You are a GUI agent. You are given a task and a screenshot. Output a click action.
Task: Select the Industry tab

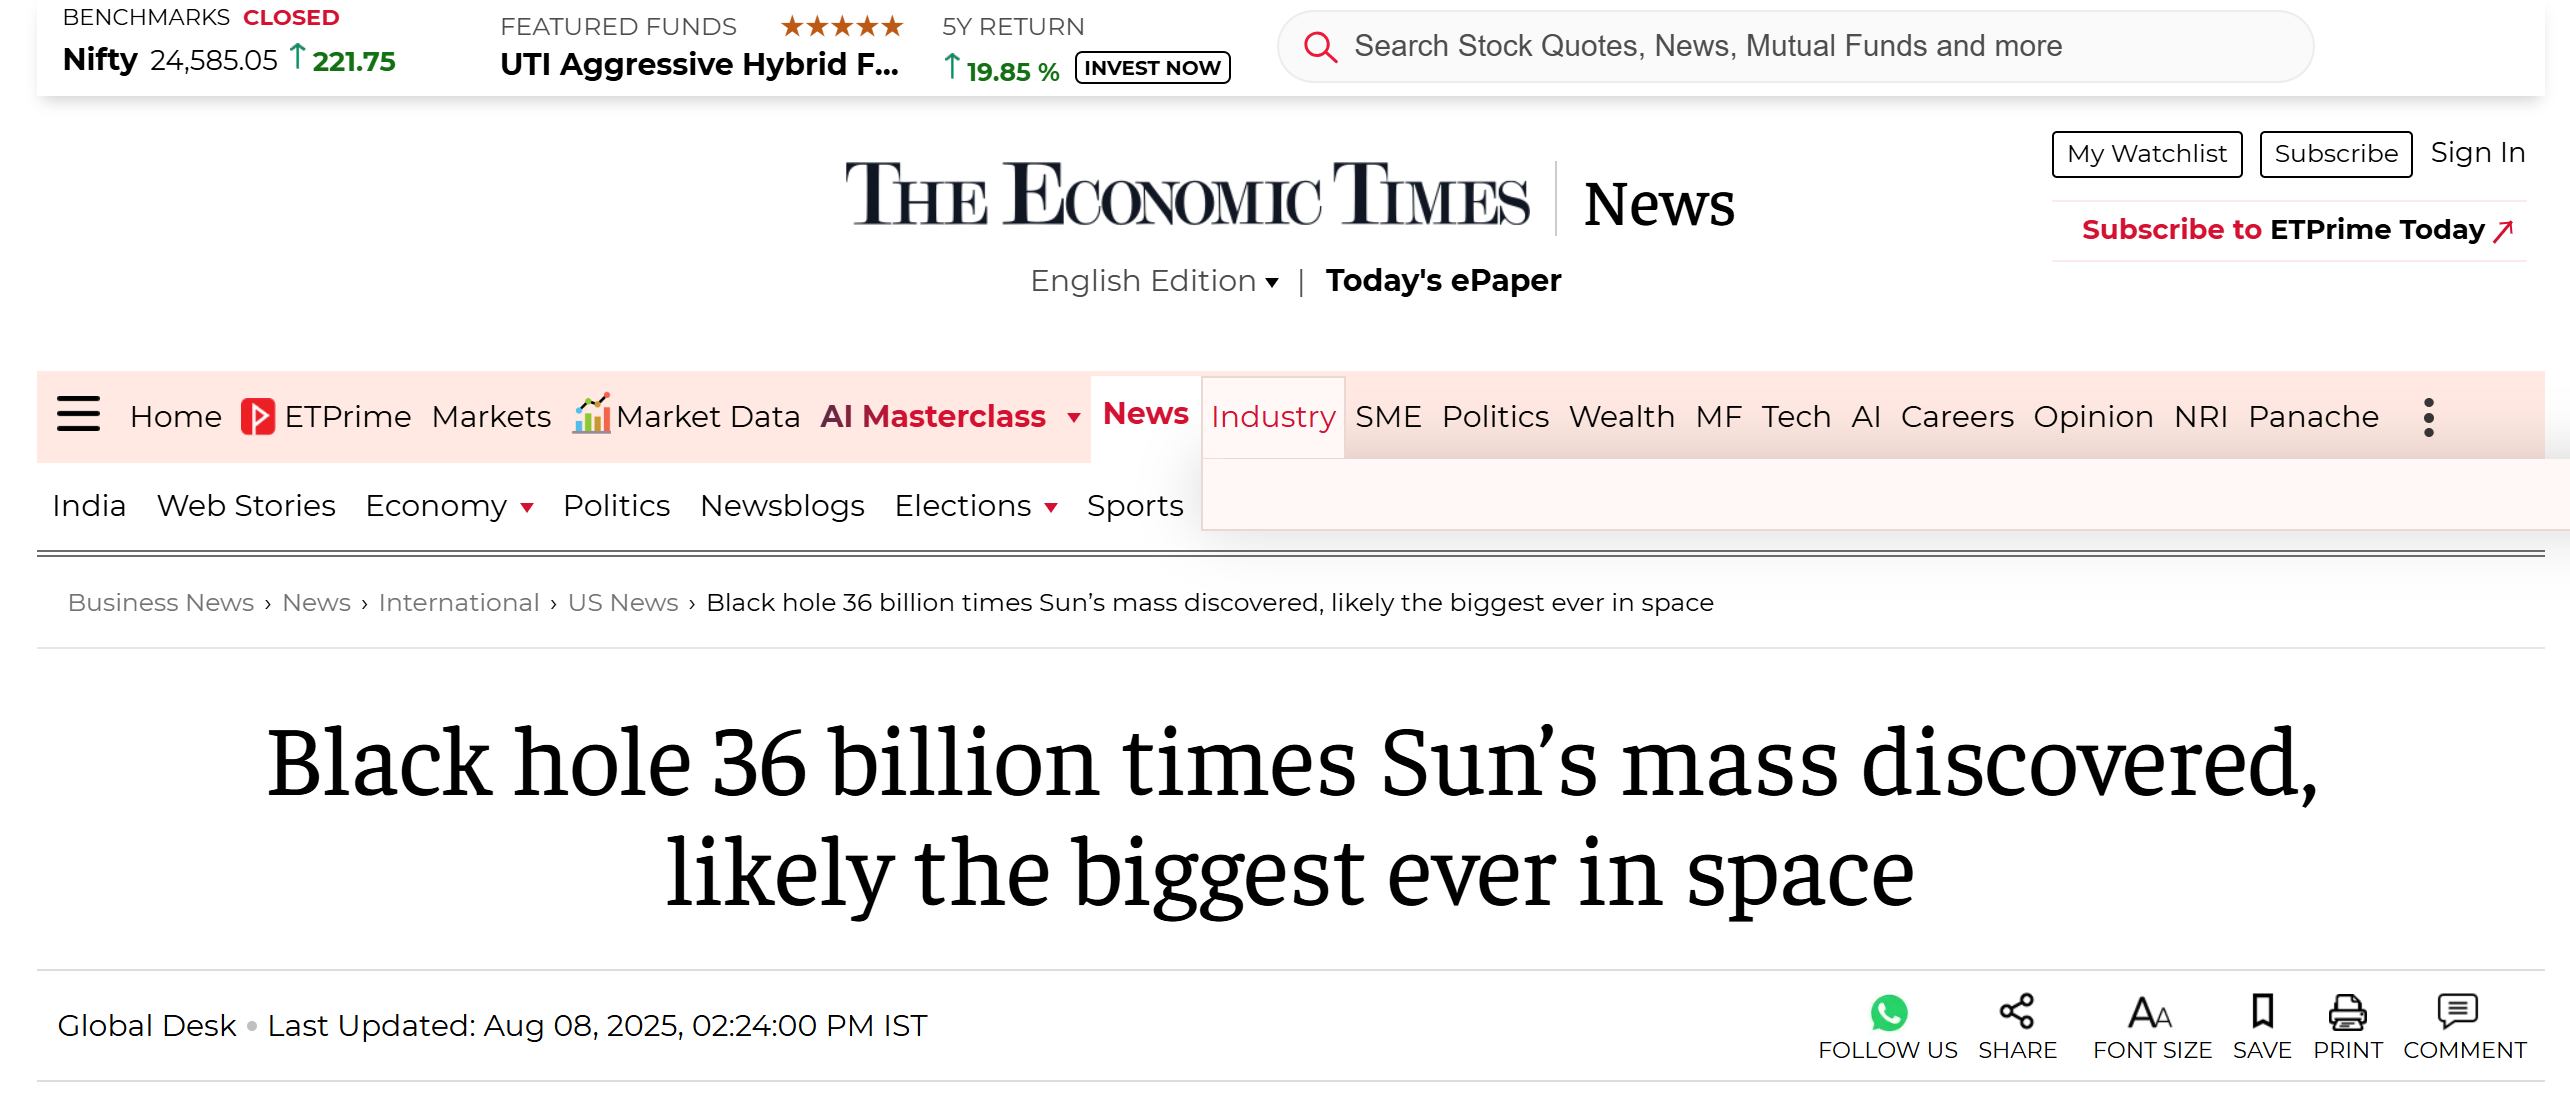pyautogui.click(x=1272, y=417)
